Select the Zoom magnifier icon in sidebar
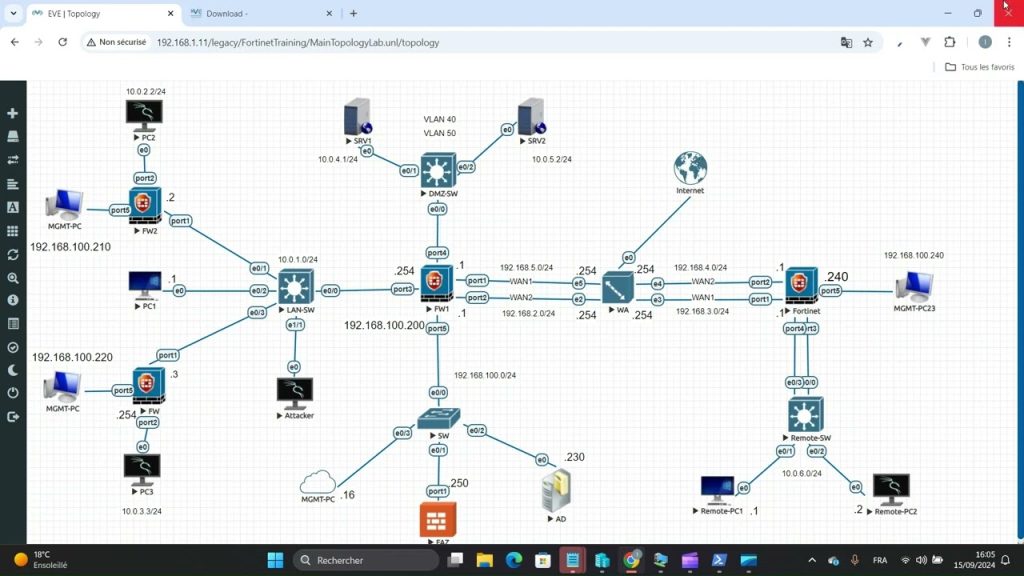The height and width of the screenshot is (576, 1024). [x=13, y=277]
